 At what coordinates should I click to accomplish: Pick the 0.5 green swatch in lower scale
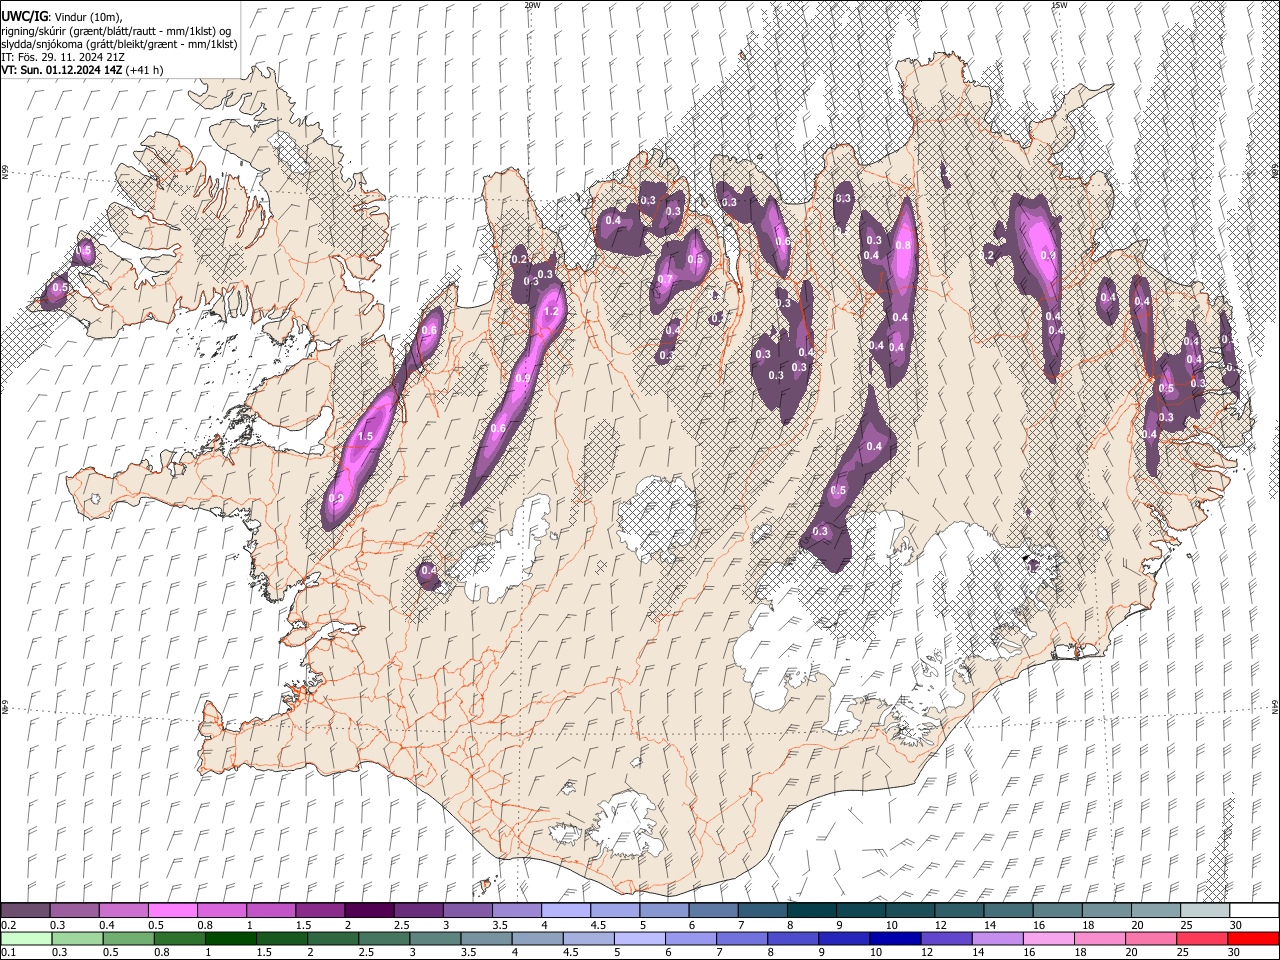[x=128, y=939]
